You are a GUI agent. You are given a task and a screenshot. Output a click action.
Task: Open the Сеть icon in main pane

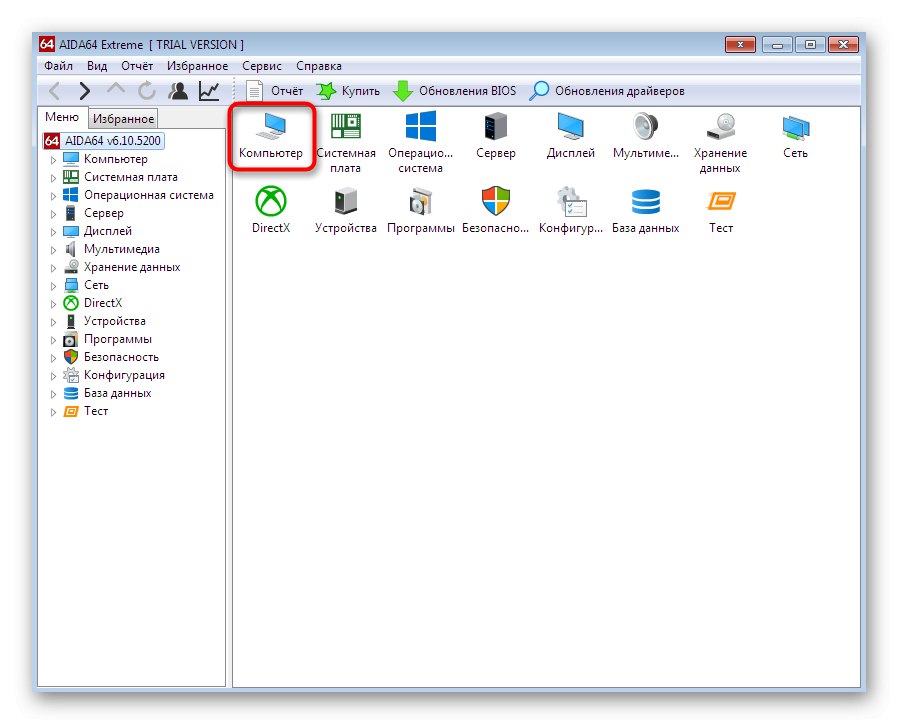795,136
